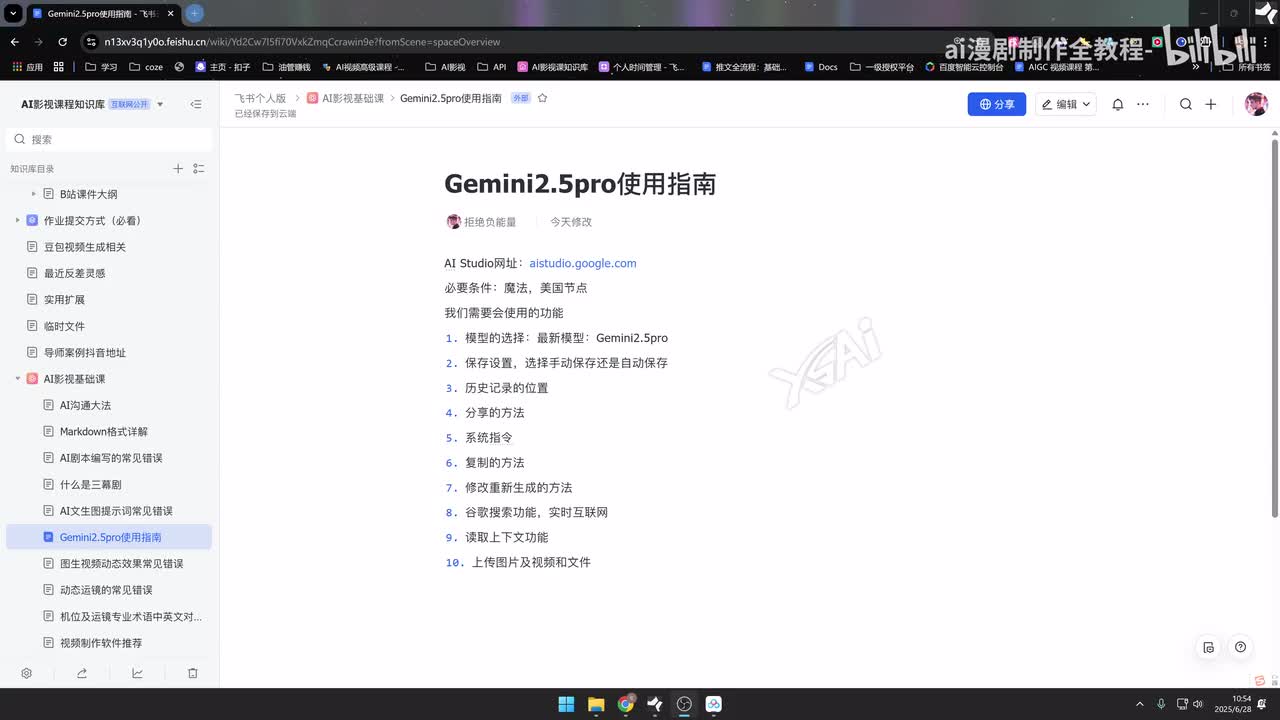
Task: Open the directory list options icon
Action: [199, 169]
